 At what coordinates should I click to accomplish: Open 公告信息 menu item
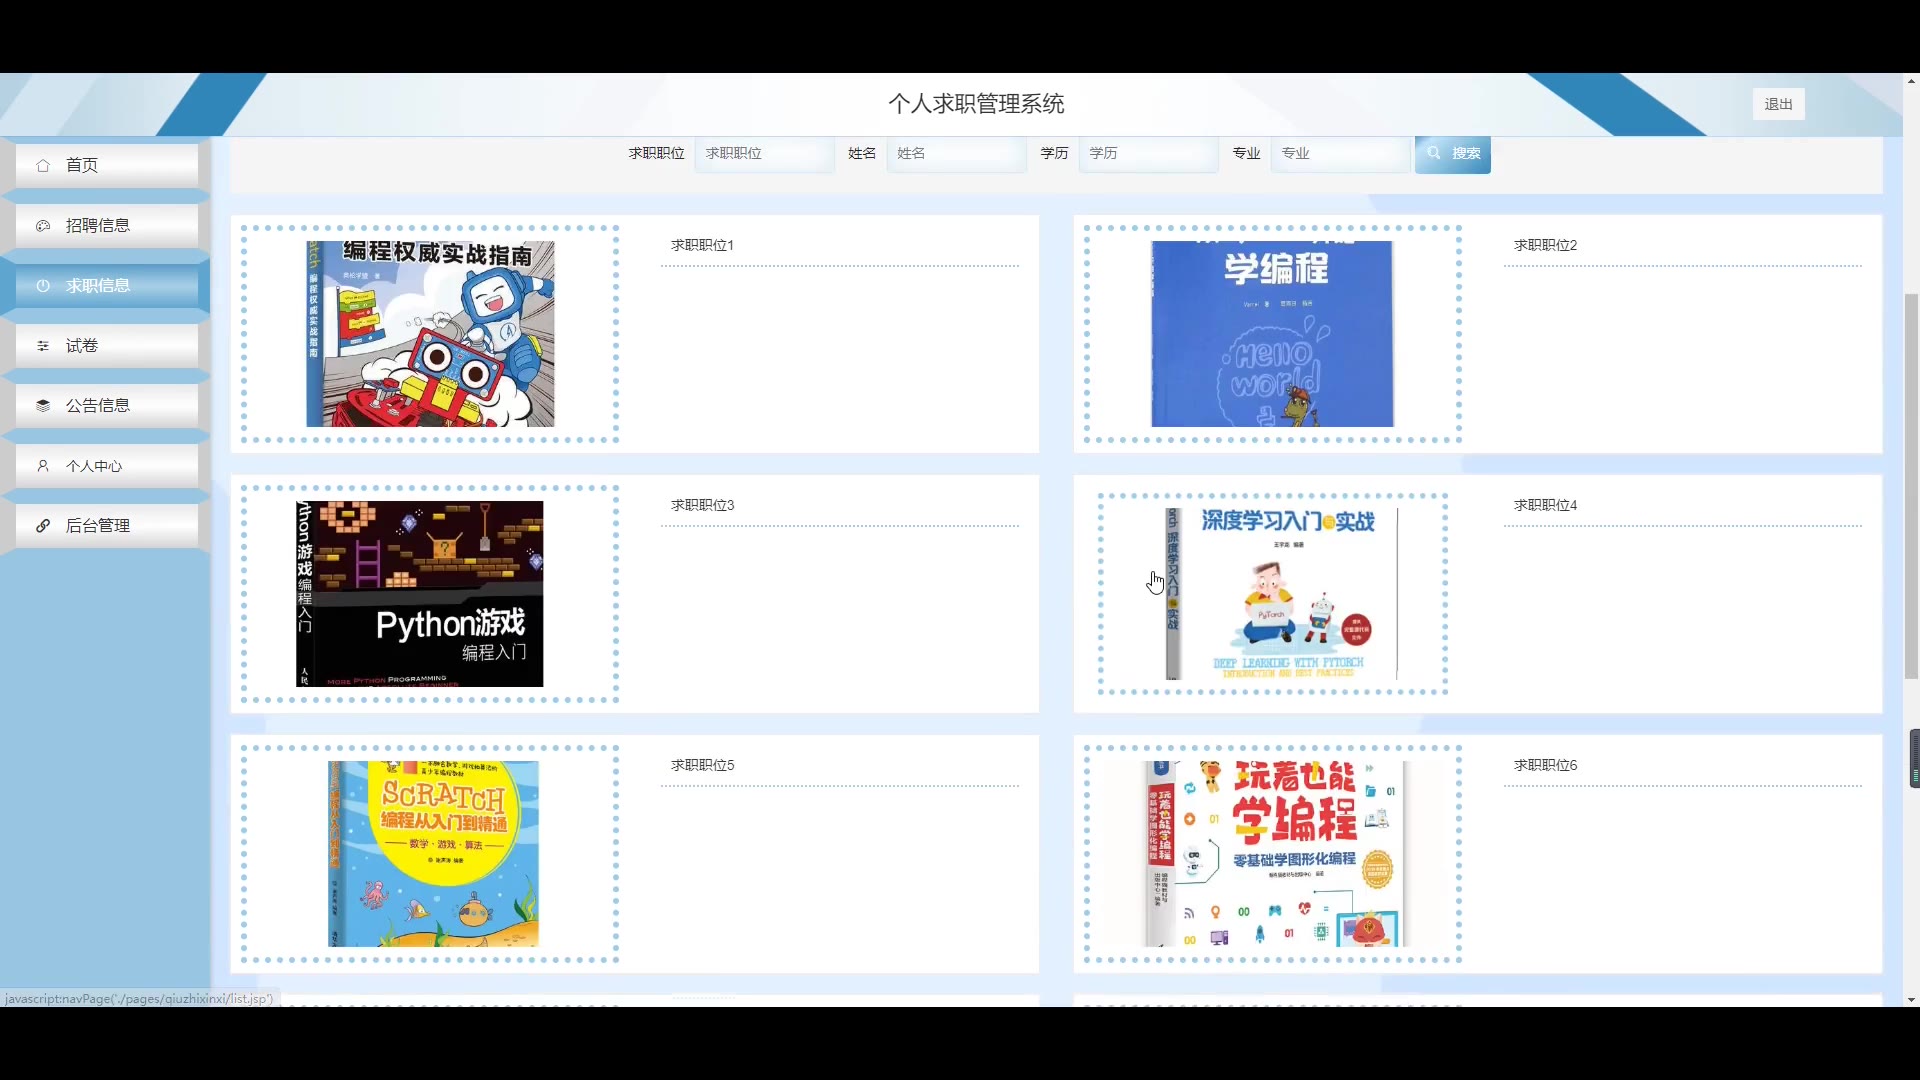tap(106, 405)
